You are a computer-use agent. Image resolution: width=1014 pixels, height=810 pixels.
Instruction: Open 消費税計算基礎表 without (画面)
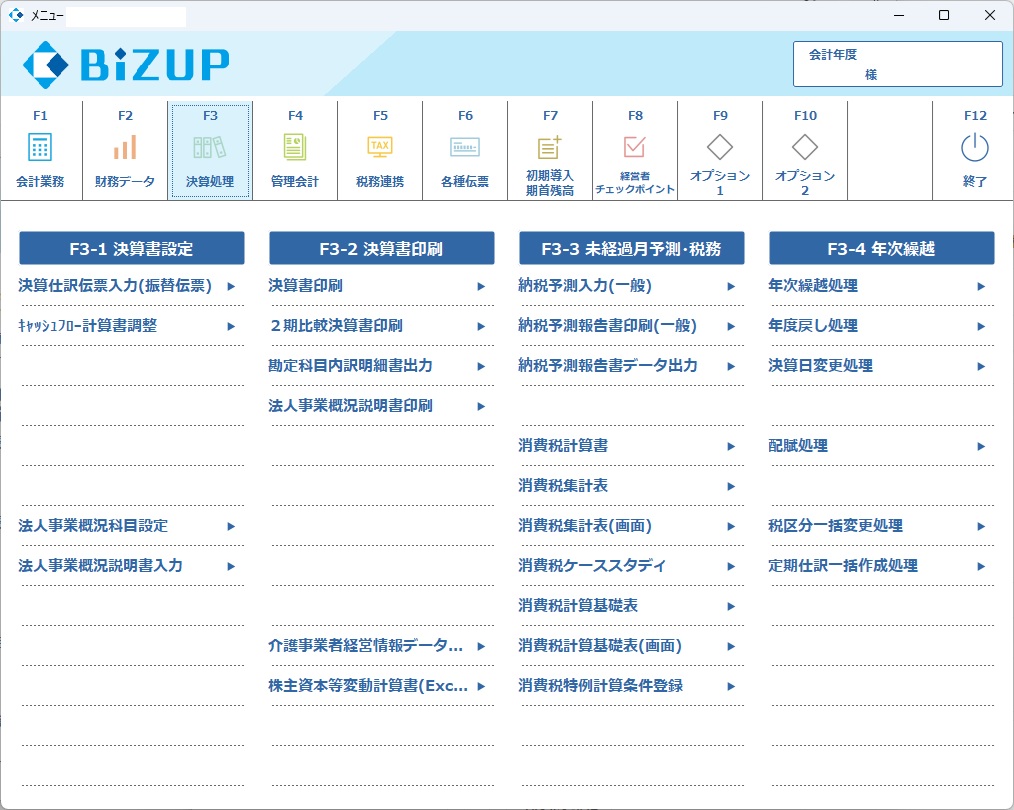[x=577, y=606]
